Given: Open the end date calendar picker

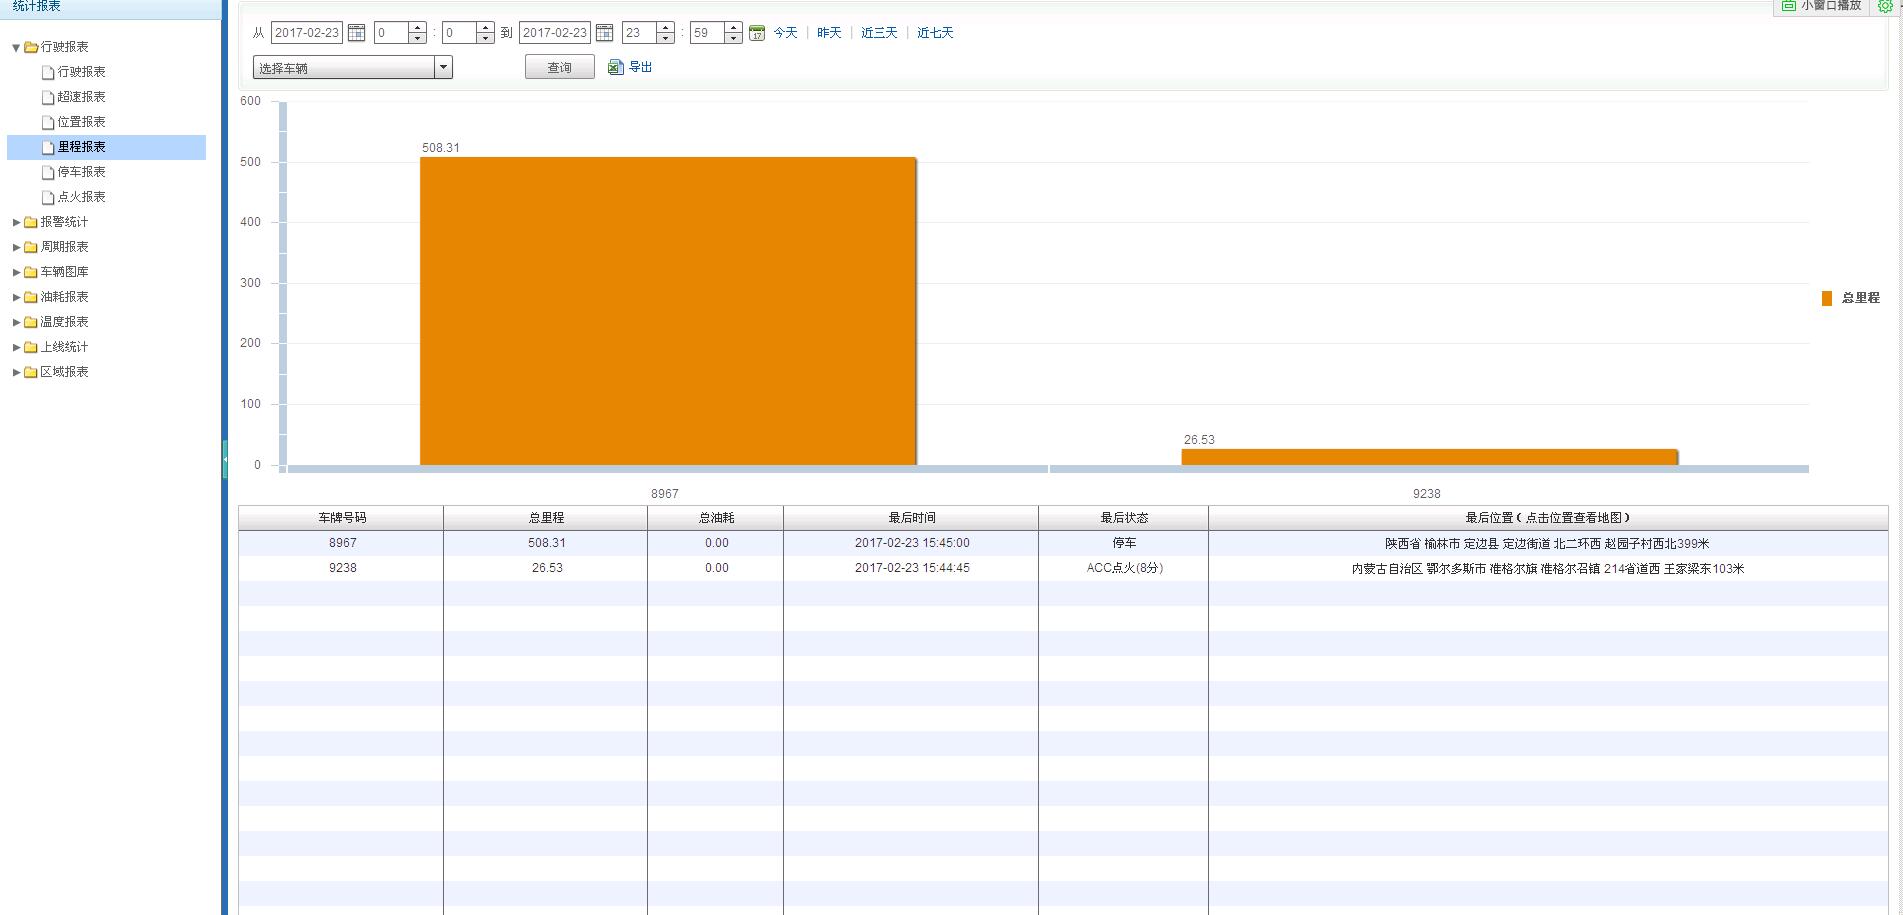Looking at the screenshot, I should [x=604, y=32].
